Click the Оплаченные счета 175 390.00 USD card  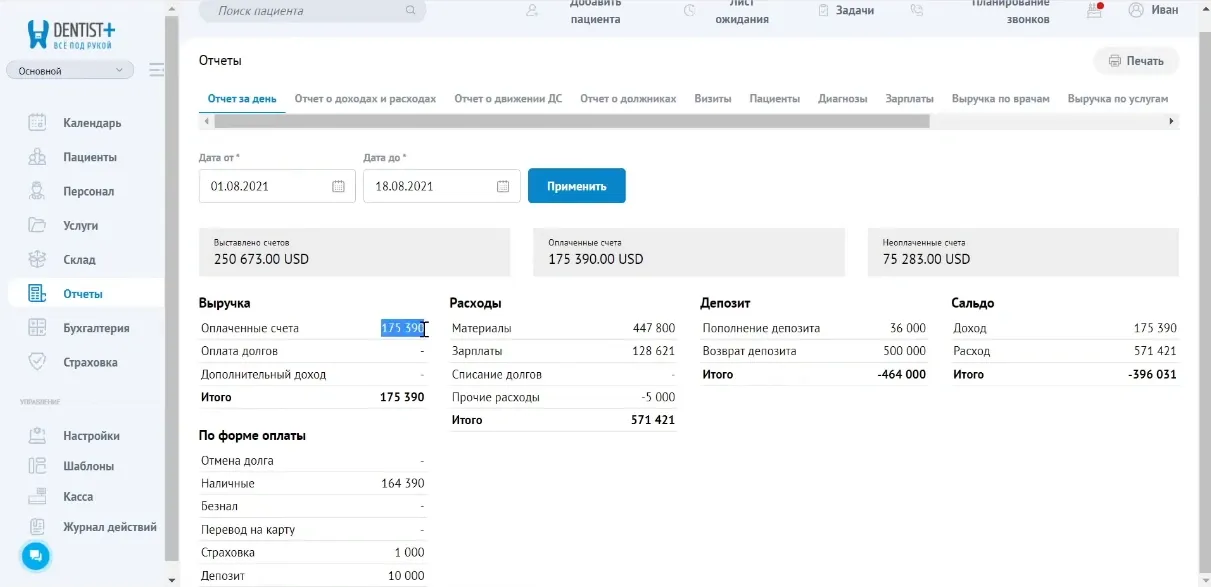pyautogui.click(x=689, y=252)
